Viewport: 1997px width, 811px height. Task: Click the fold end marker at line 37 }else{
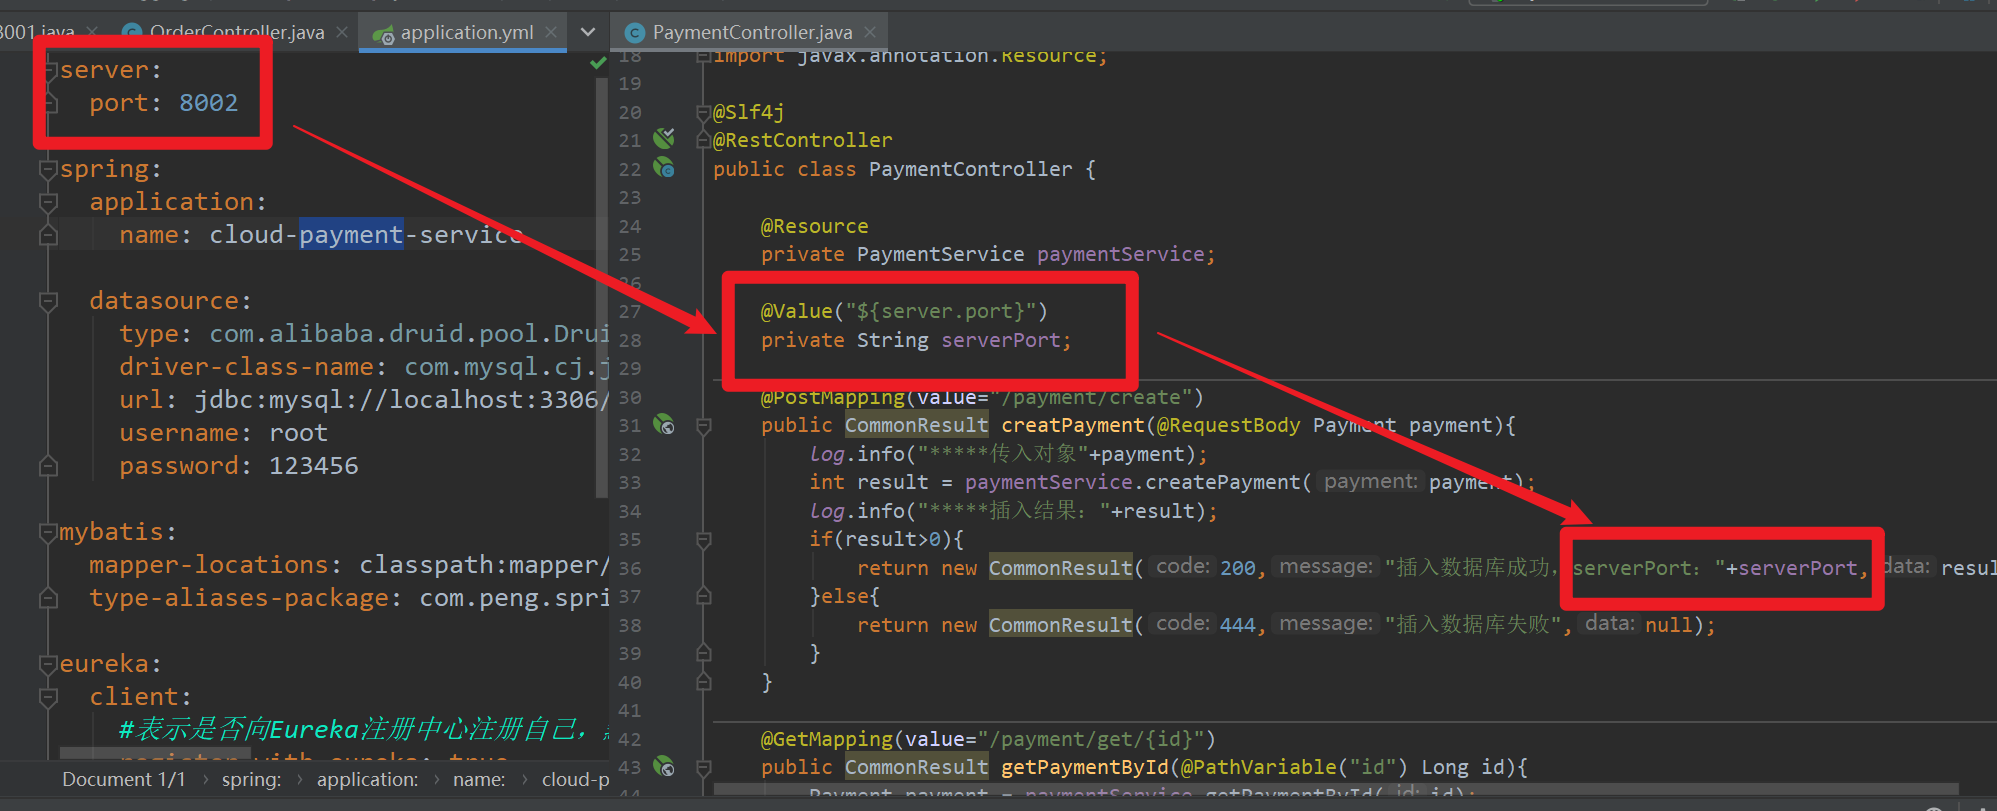(704, 597)
